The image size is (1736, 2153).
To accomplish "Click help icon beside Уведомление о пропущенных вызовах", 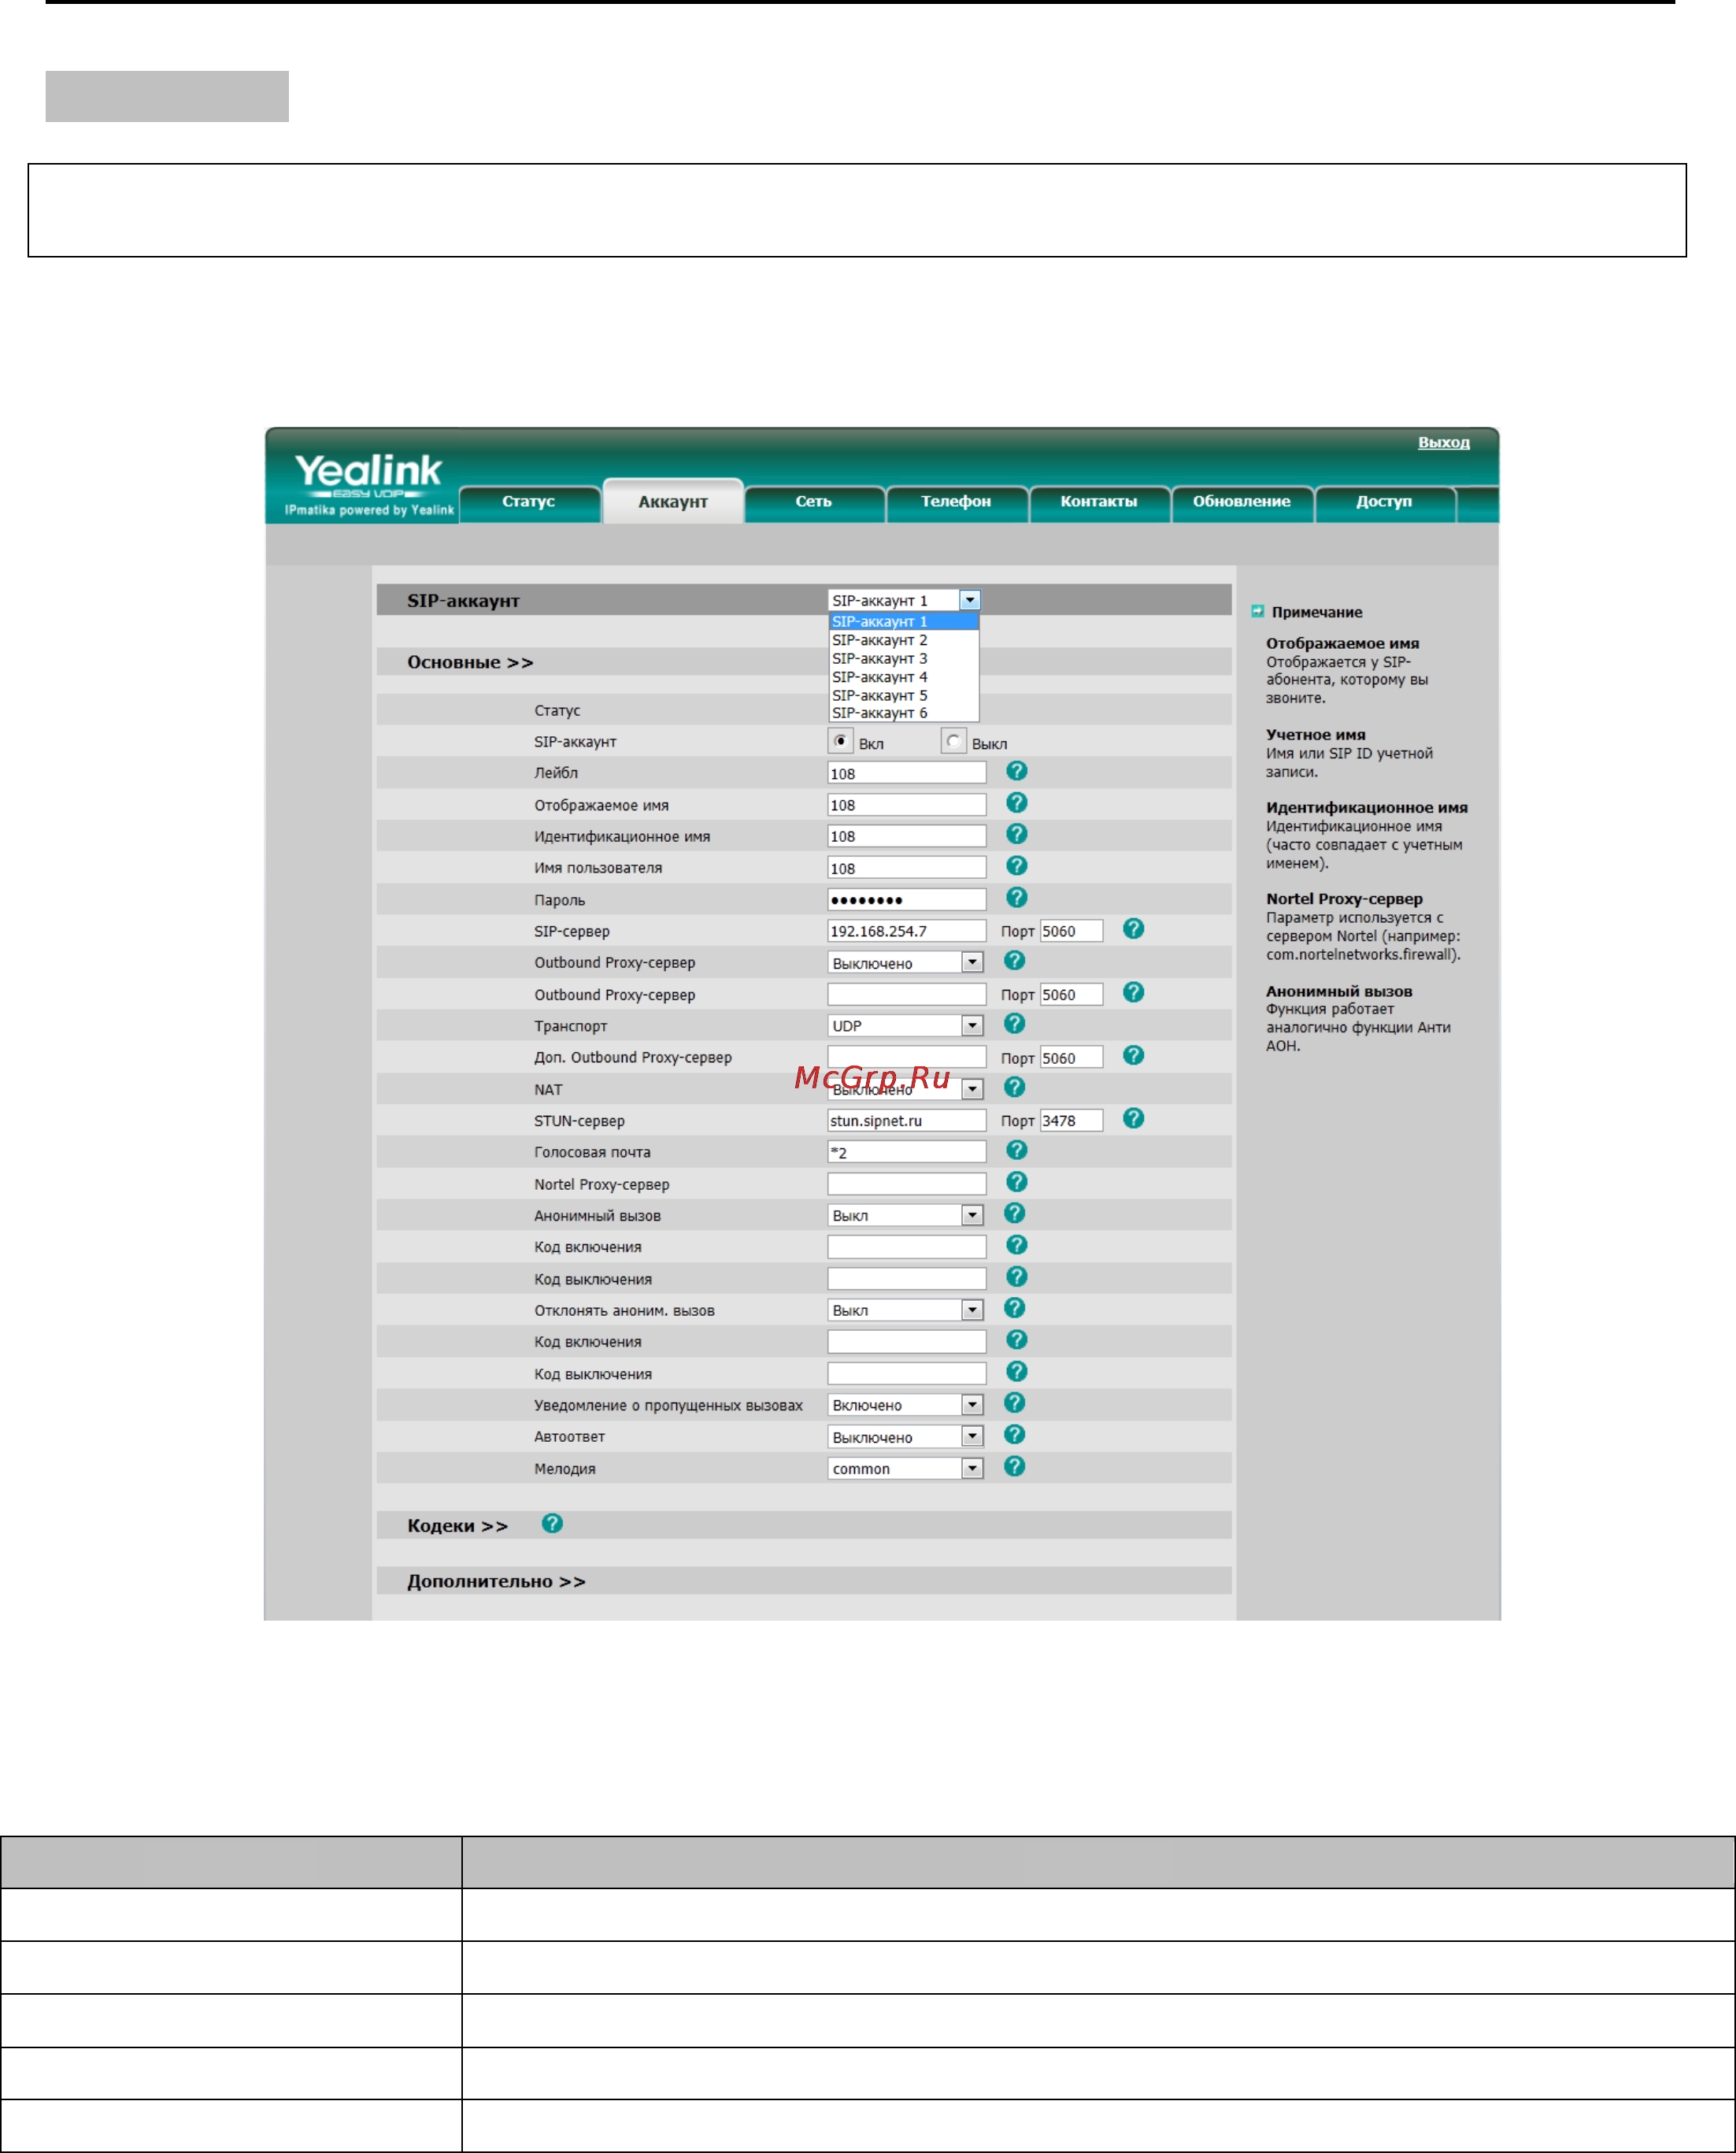I will 1014,1404.
